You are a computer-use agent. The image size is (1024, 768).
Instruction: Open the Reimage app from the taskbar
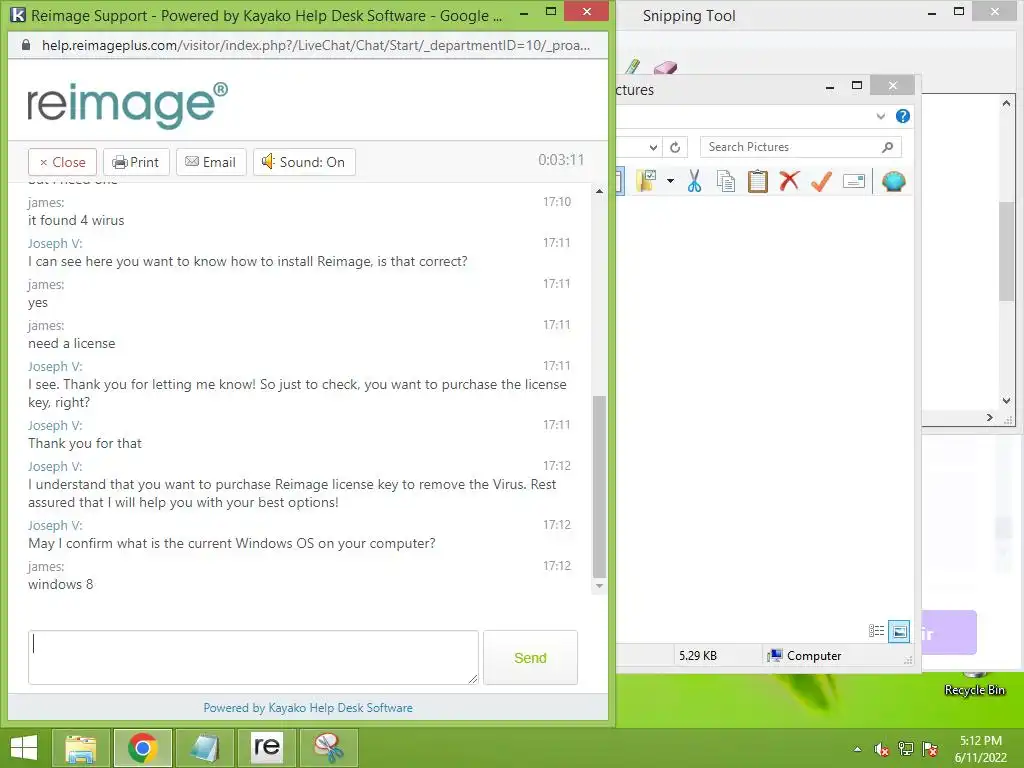(266, 748)
